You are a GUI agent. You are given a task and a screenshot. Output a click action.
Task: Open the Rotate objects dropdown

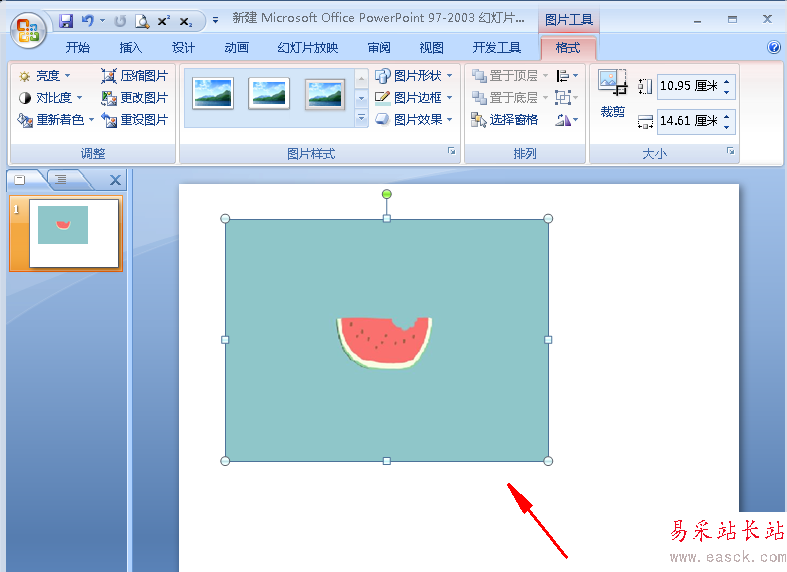567,120
